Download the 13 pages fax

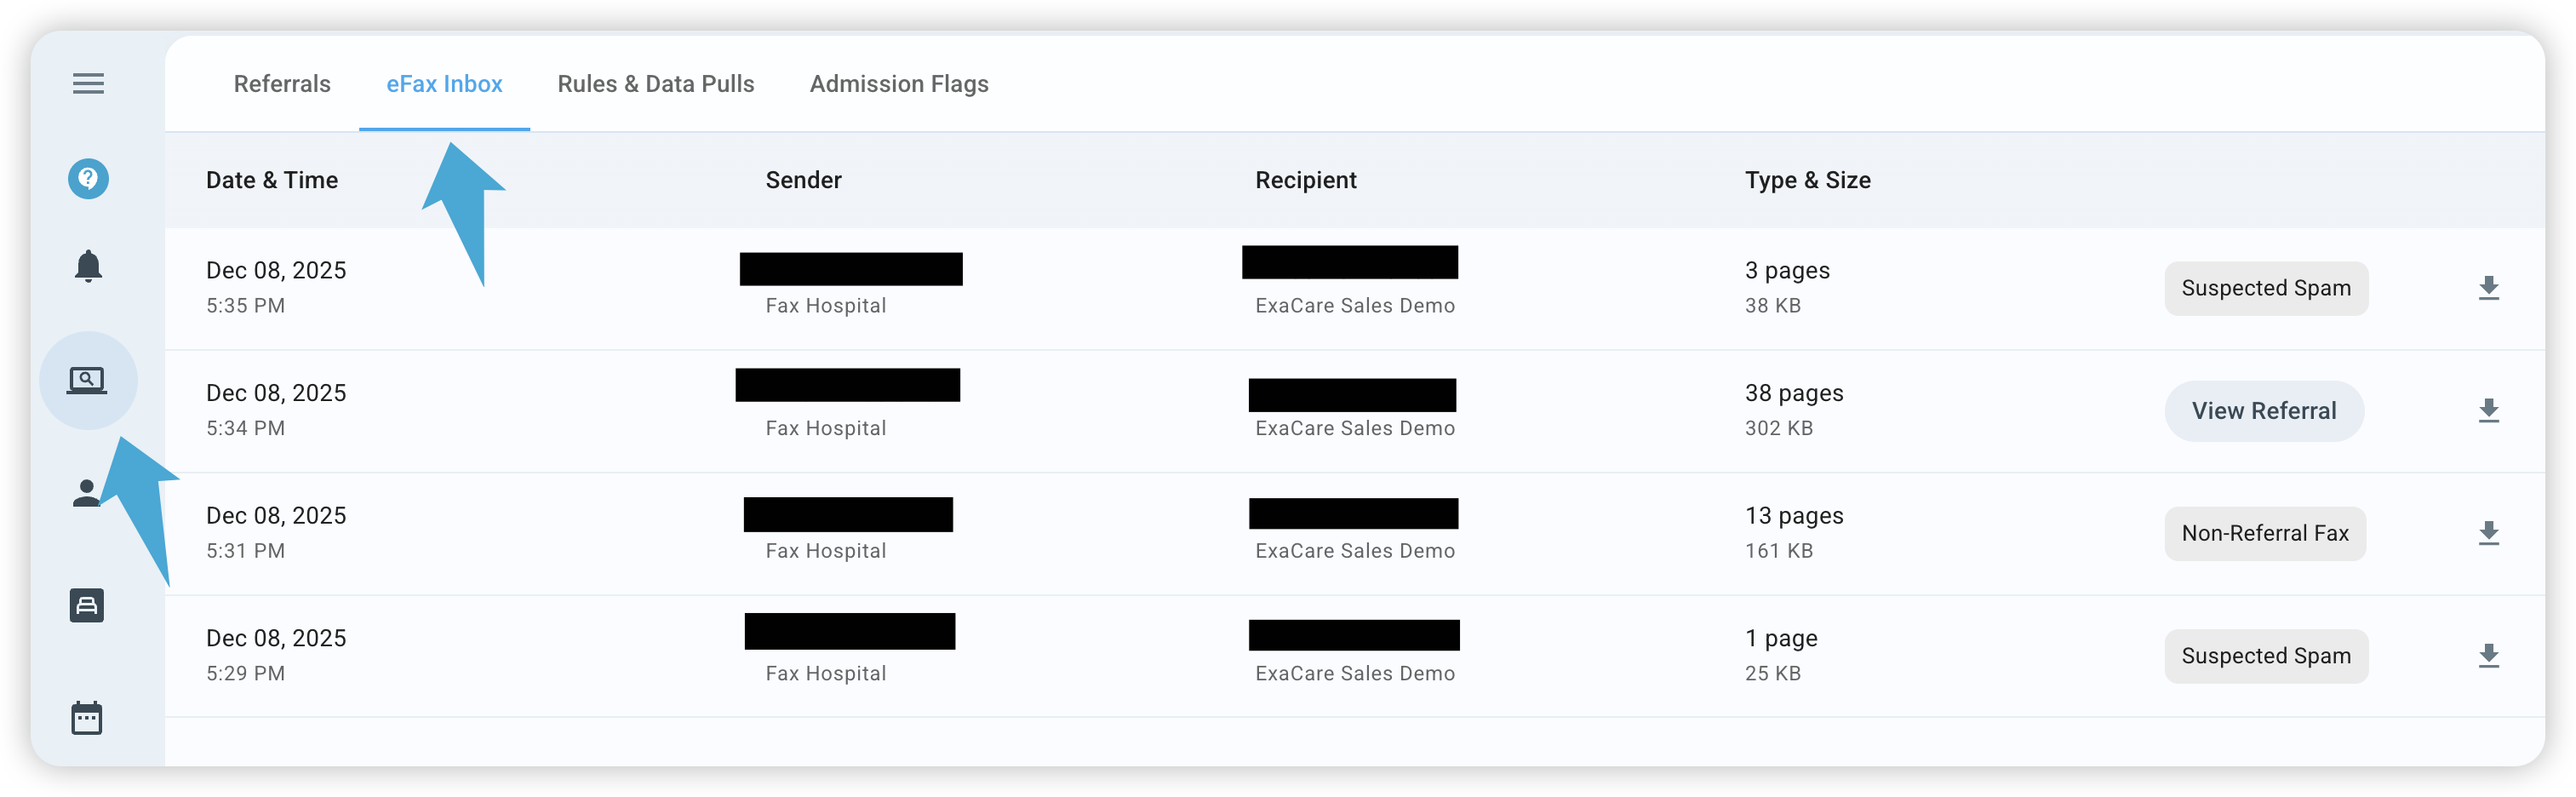[2488, 533]
